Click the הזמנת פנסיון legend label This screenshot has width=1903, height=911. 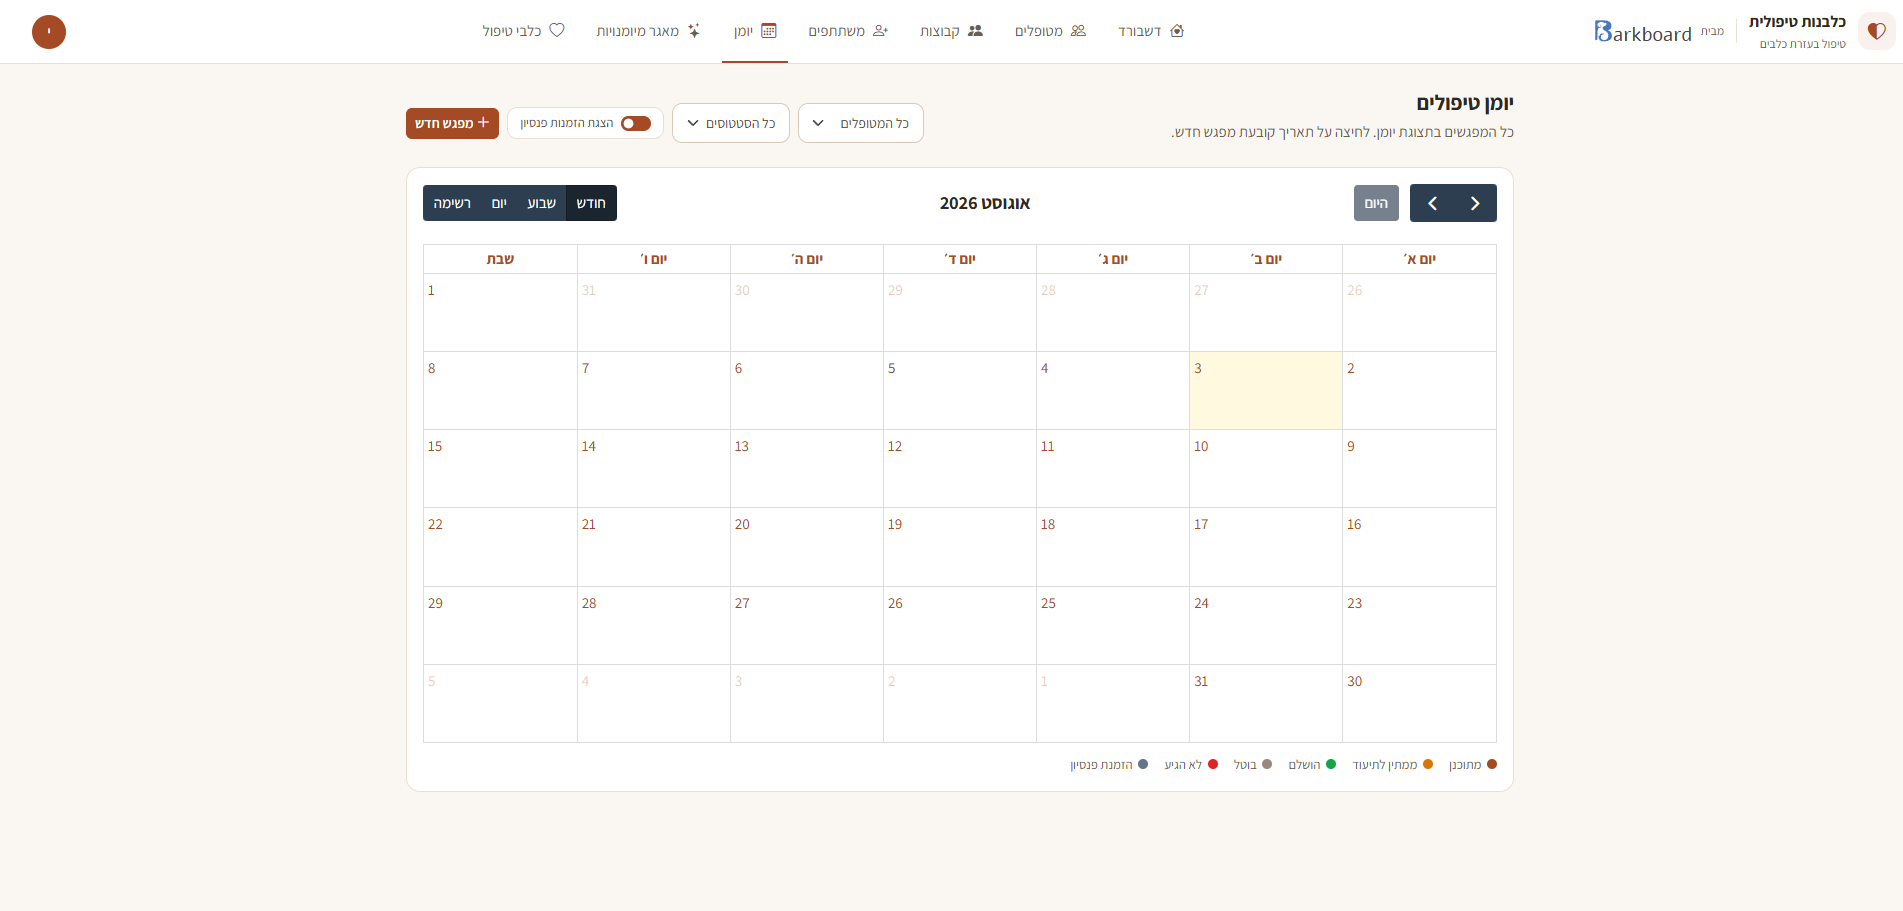coord(1101,765)
